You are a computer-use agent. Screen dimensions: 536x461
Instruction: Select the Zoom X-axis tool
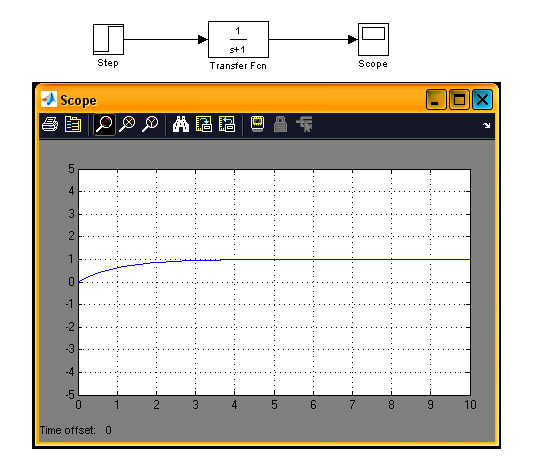[127, 124]
